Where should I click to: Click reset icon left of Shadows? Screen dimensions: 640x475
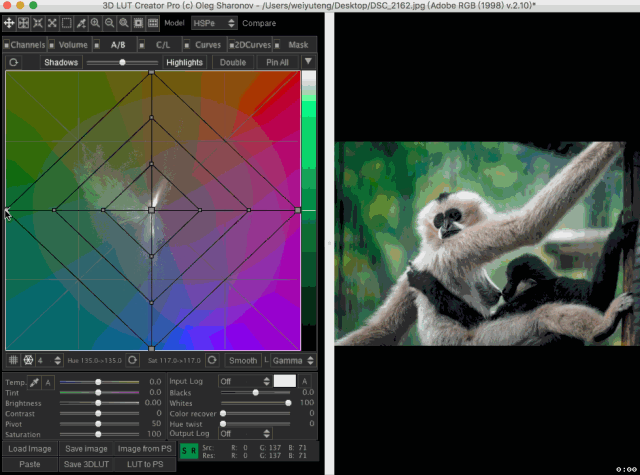point(13,62)
